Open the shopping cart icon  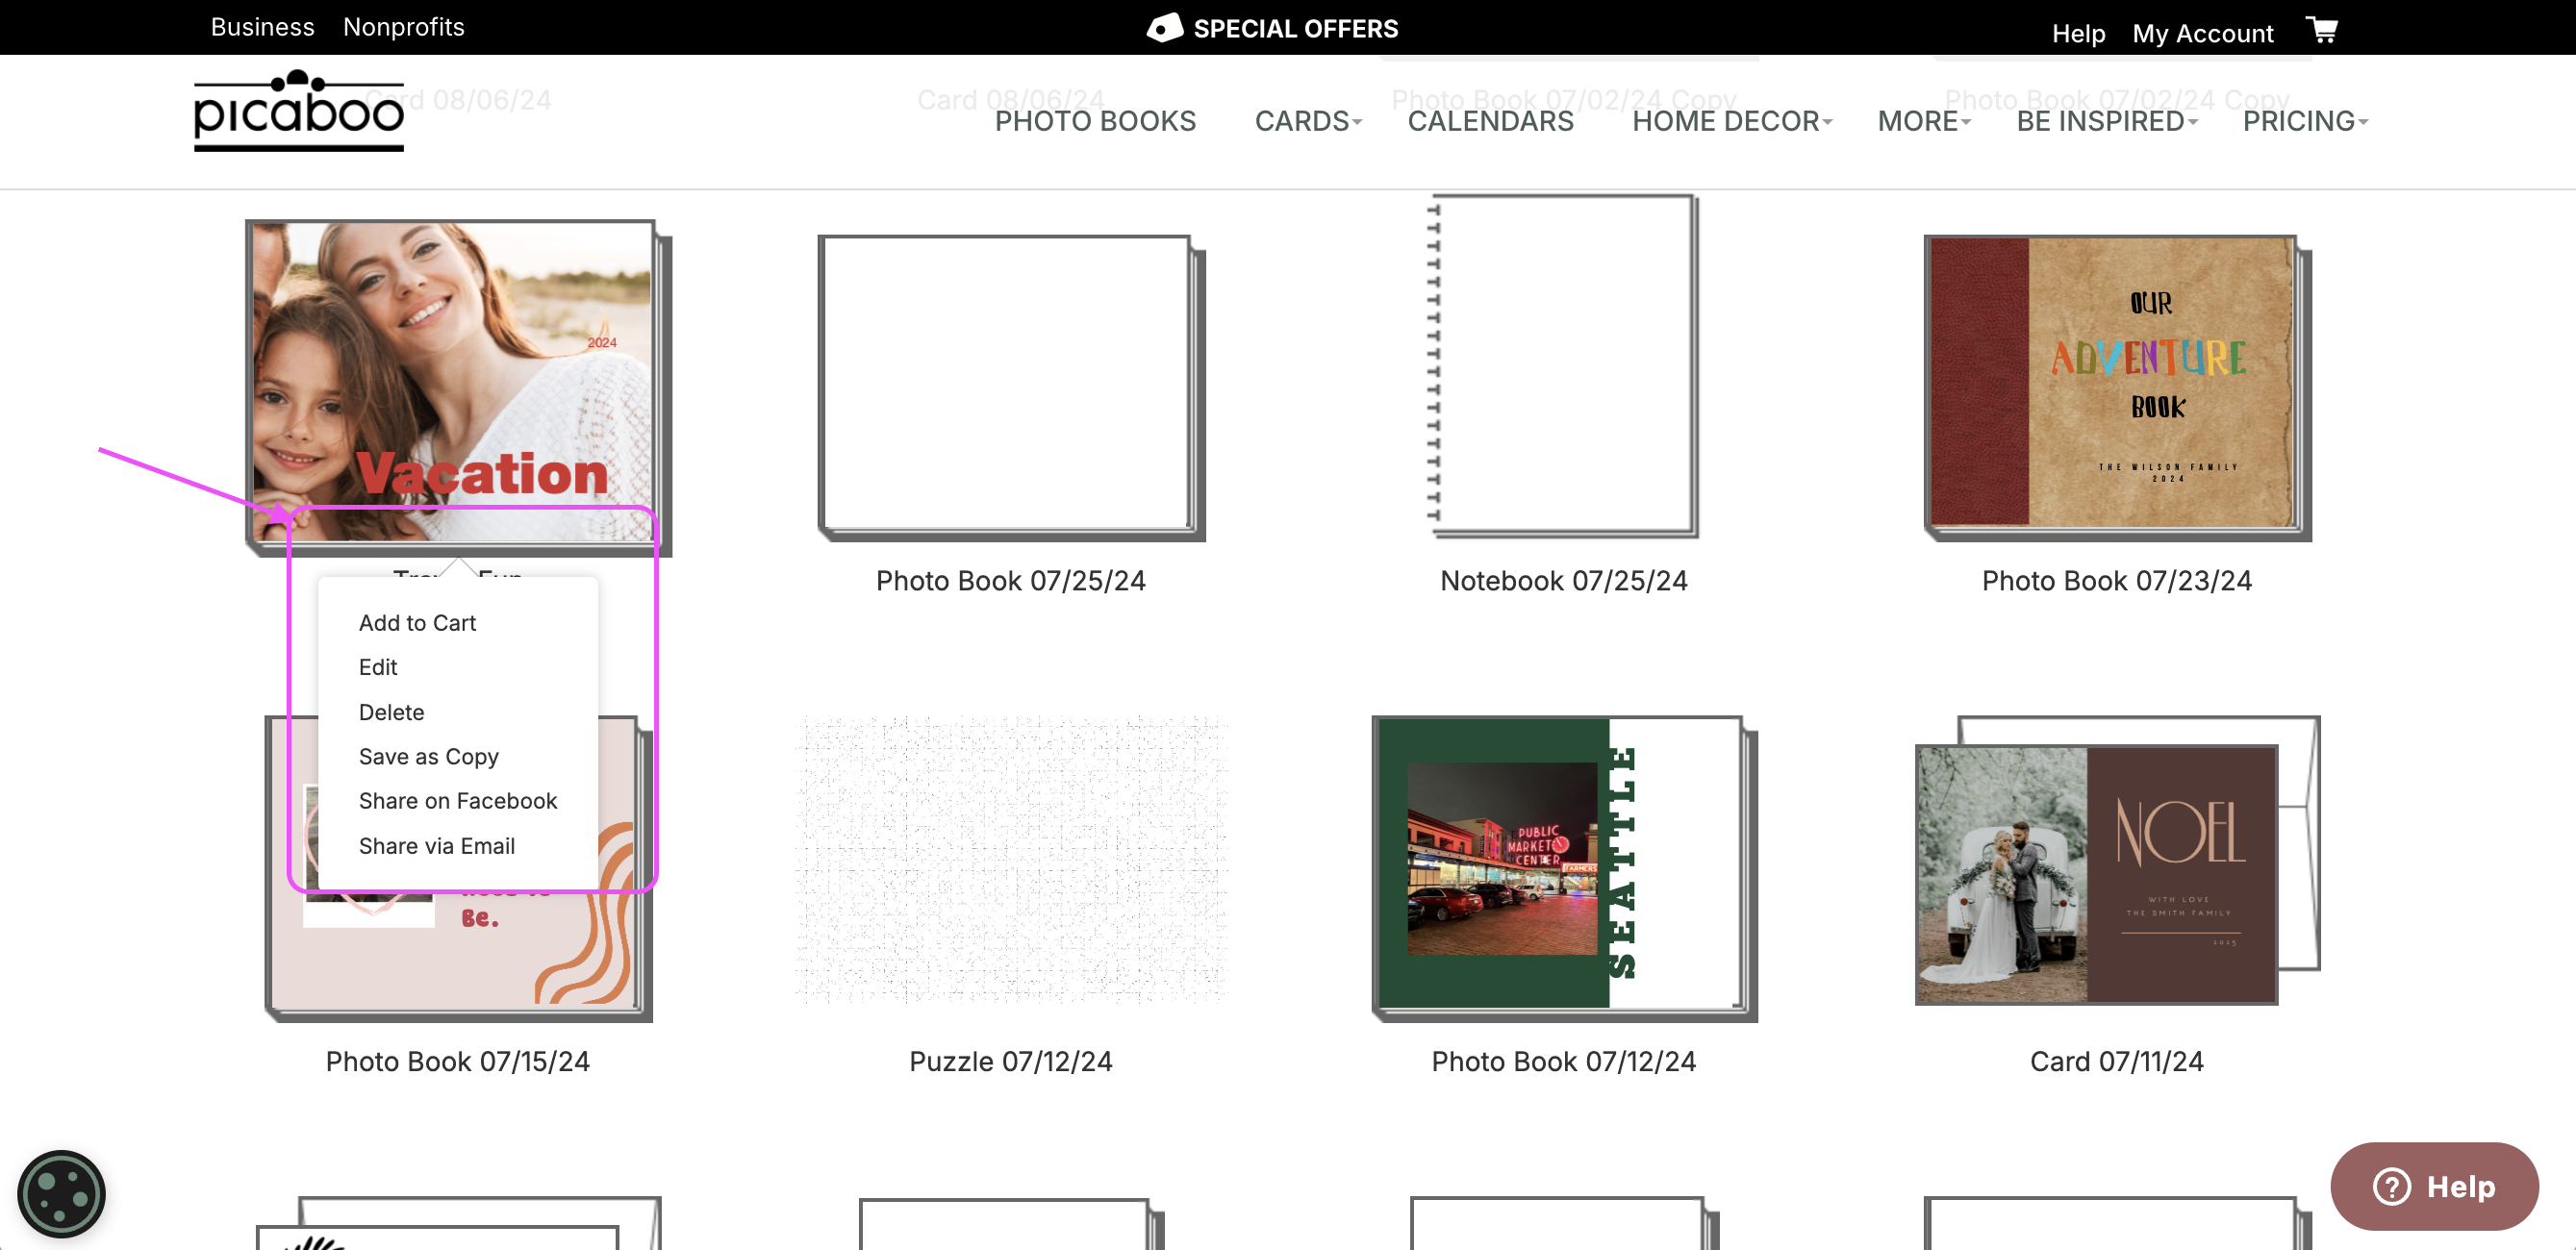pyautogui.click(x=2322, y=30)
